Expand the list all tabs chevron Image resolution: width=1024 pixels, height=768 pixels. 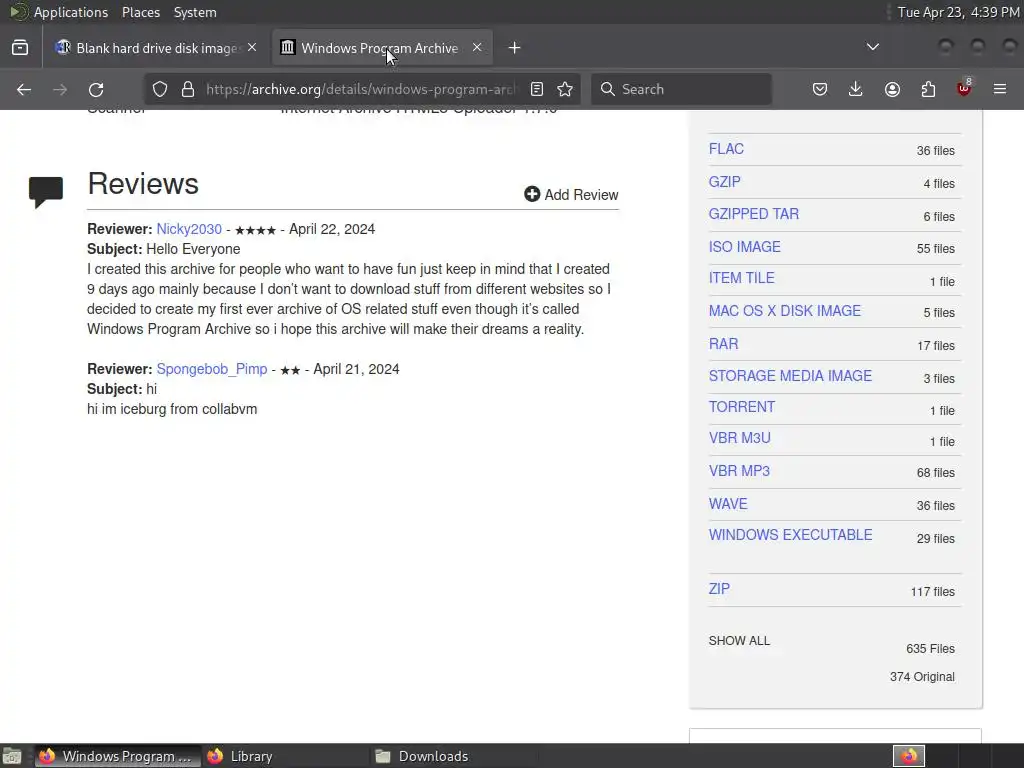pyautogui.click(x=872, y=47)
